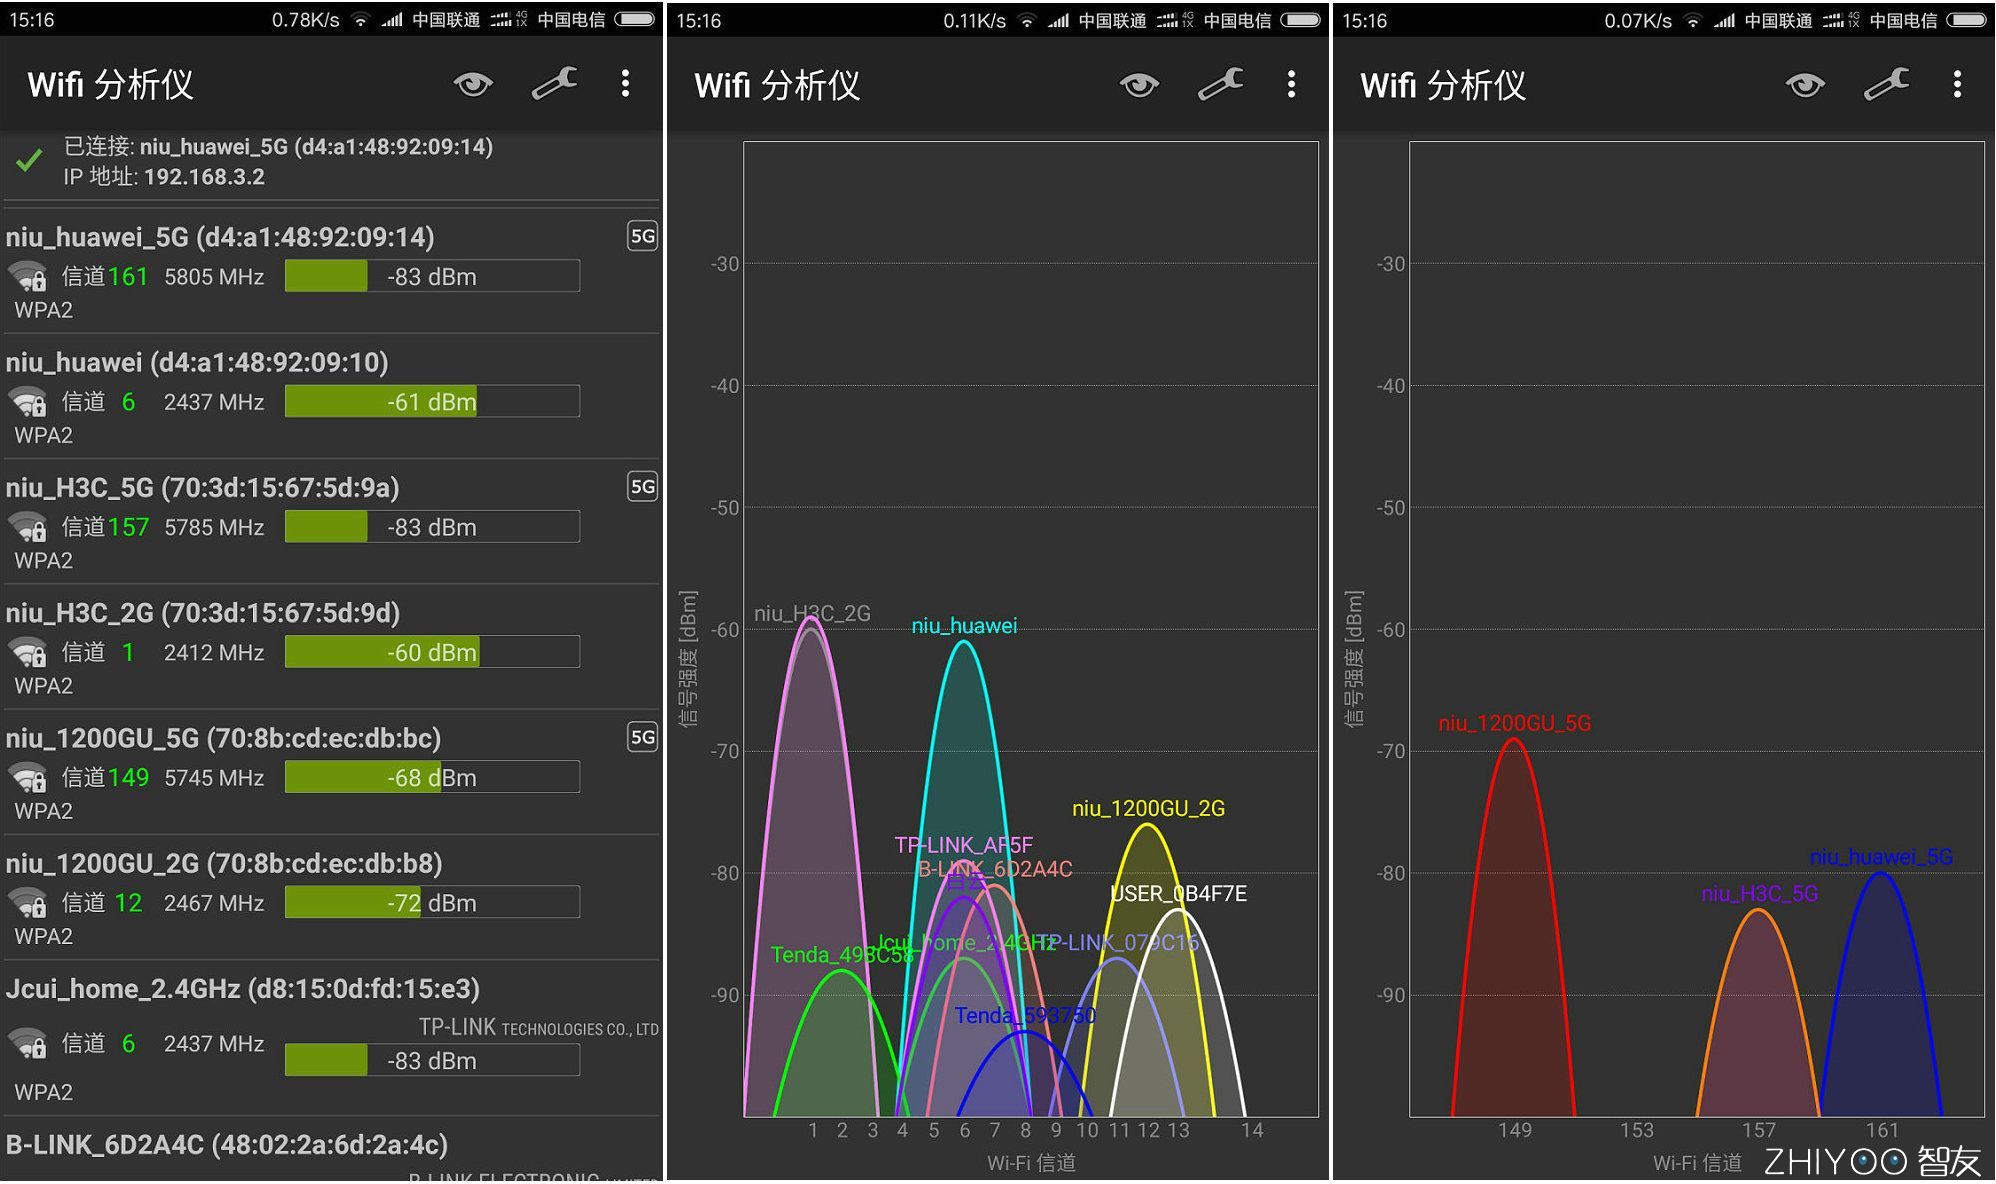Tap channel 149 value in list
The height and width of the screenshot is (1184, 1996).
click(128, 778)
